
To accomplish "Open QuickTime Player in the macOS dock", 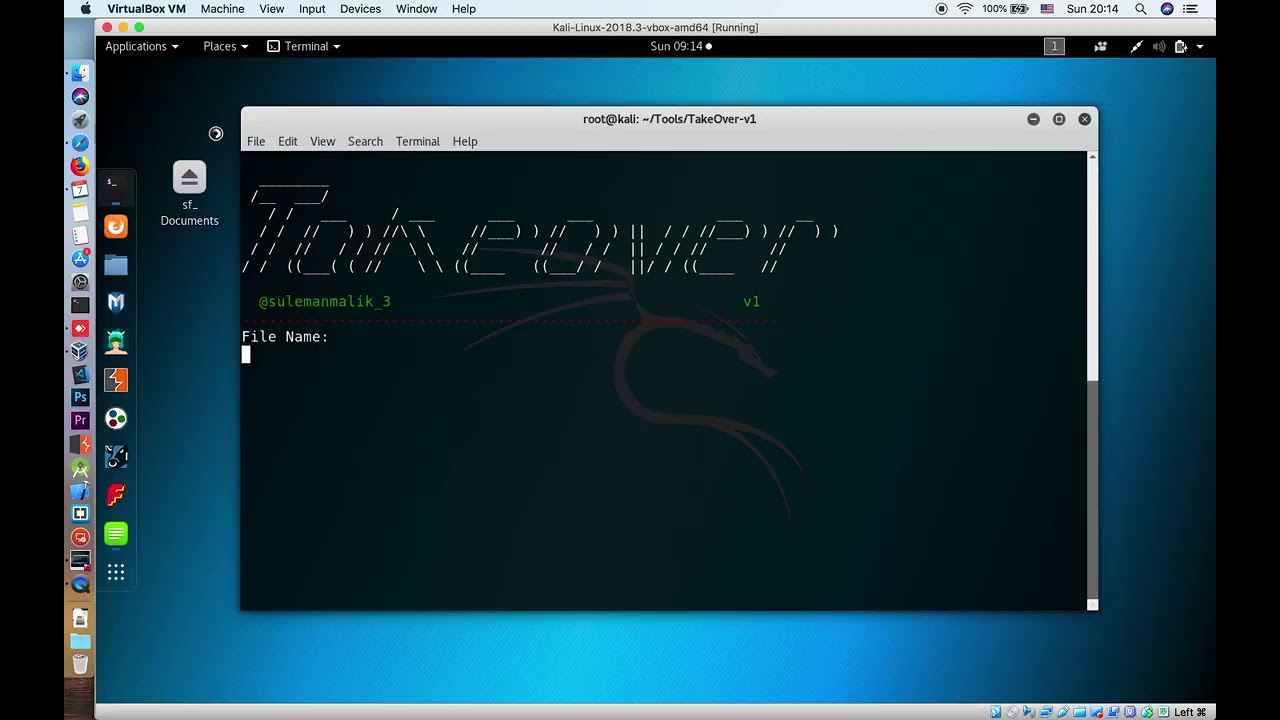I will tap(80, 584).
